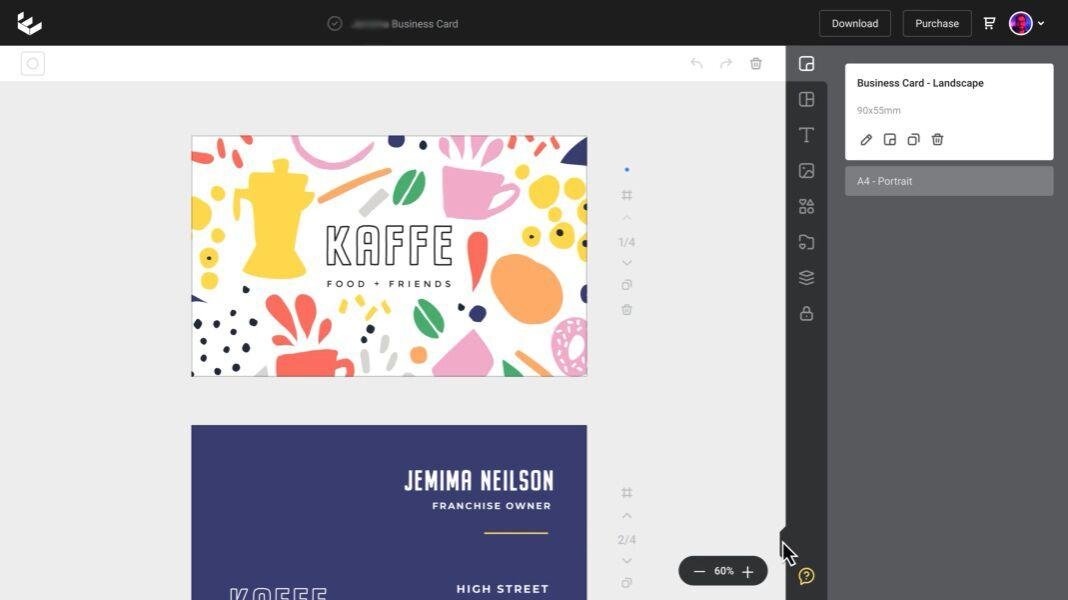Undo the last action
The height and width of the screenshot is (600, 1068).
pos(696,63)
